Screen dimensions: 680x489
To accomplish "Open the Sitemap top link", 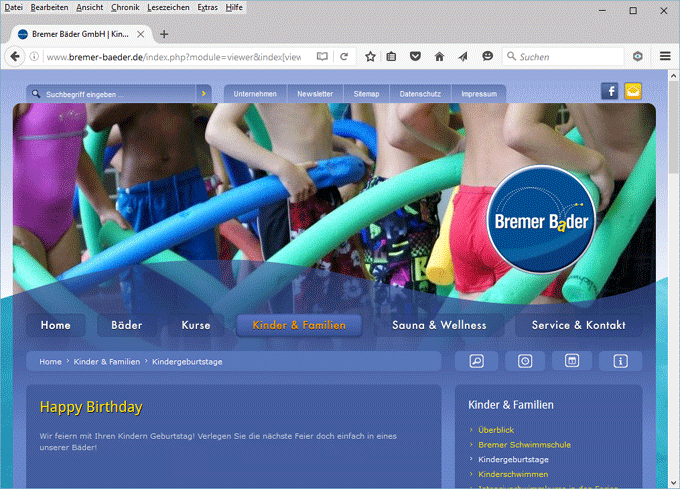I will tap(366, 94).
